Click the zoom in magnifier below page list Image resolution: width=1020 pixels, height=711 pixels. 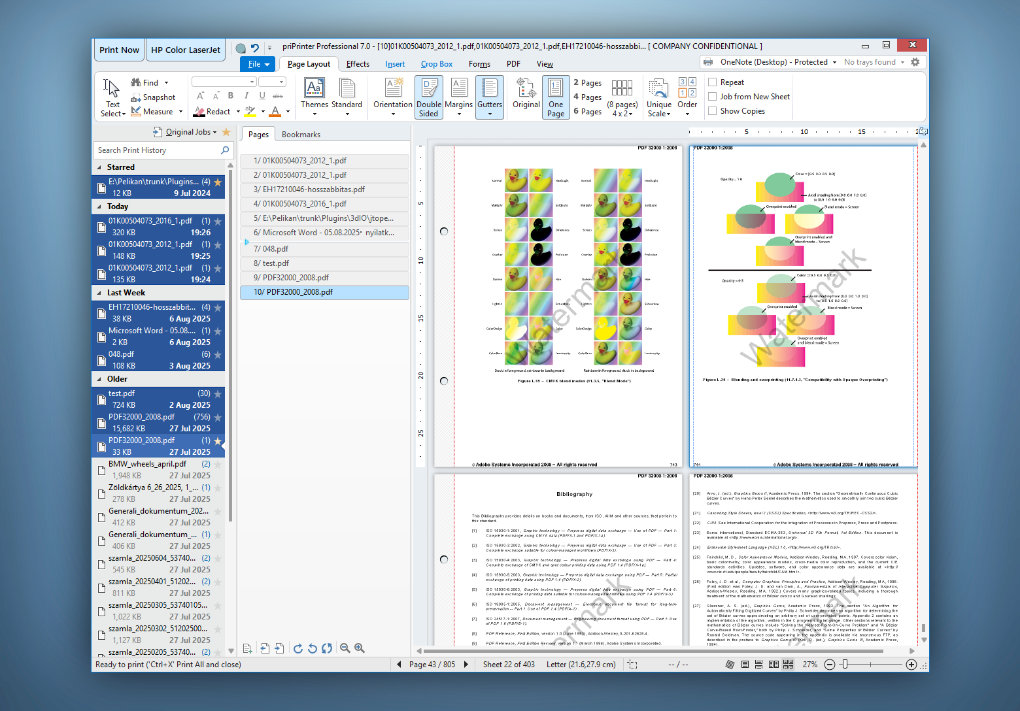point(359,648)
